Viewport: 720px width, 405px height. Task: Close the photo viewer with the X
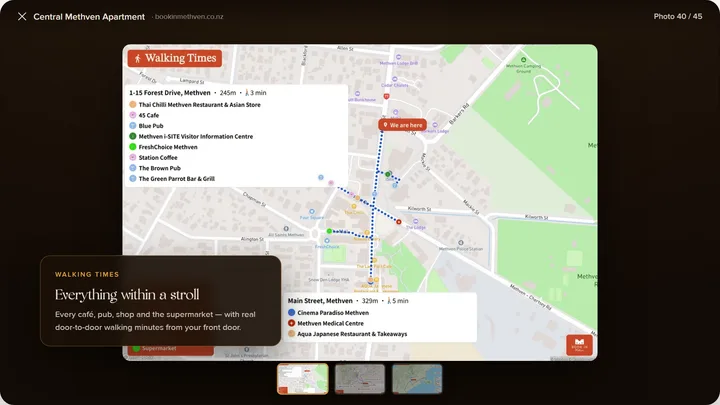pos(22,17)
